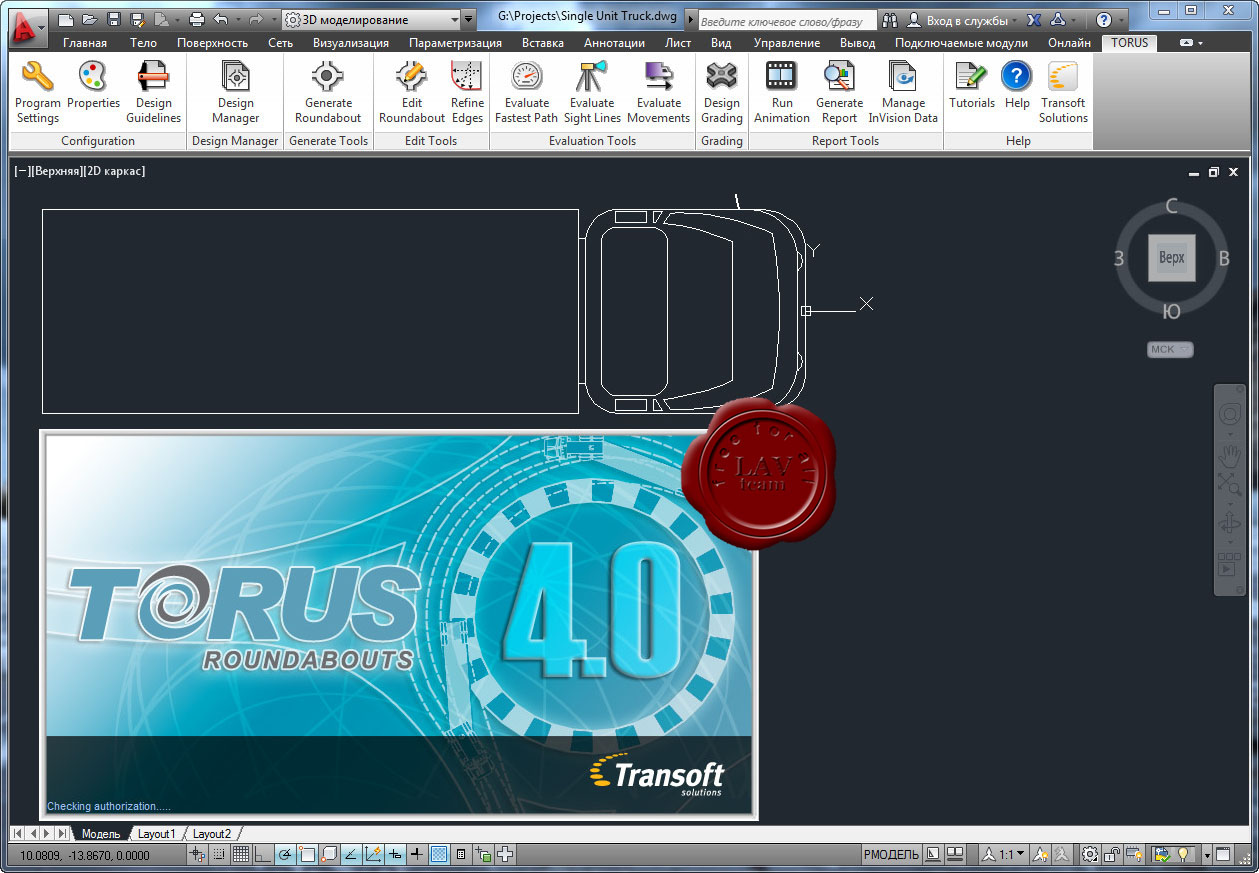Toggle polar tracking in status bar

pyautogui.click(x=285, y=854)
